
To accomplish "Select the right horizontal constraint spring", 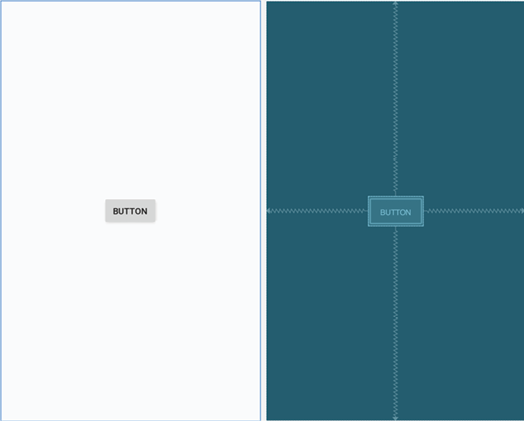I will (x=474, y=211).
